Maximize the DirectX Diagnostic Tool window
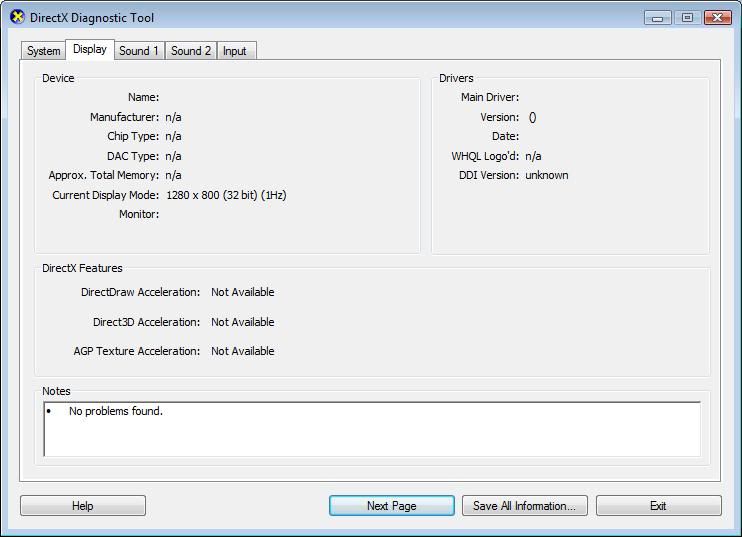742x537 pixels. coord(687,18)
